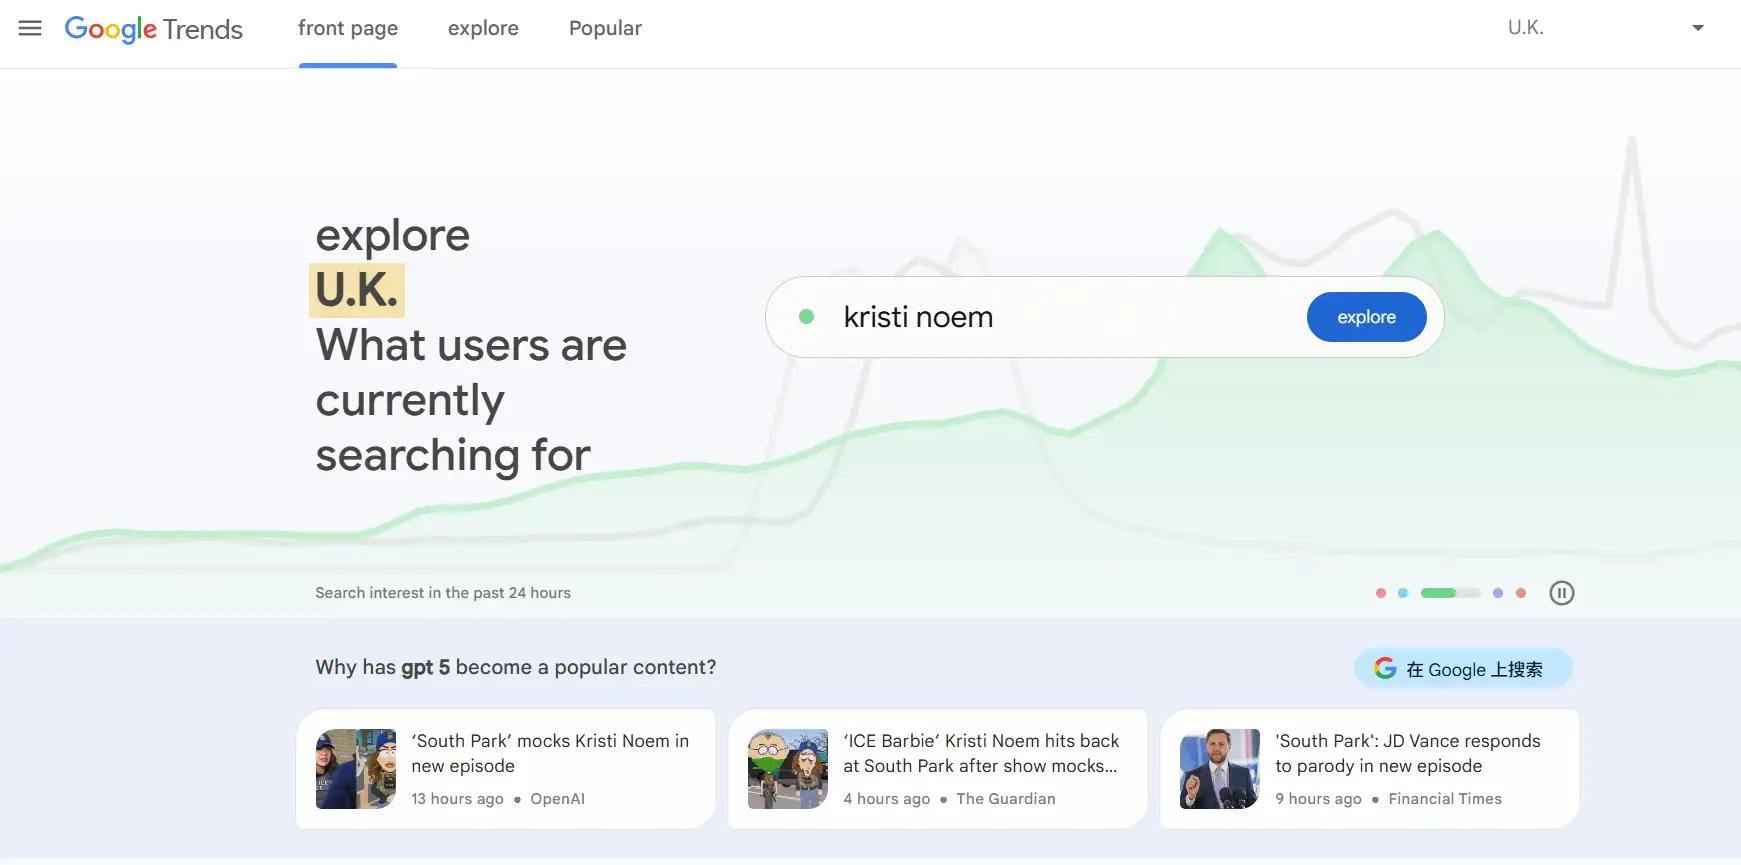This screenshot has width=1741, height=865.
Task: Select the last red carousel dot
Action: tap(1521, 593)
